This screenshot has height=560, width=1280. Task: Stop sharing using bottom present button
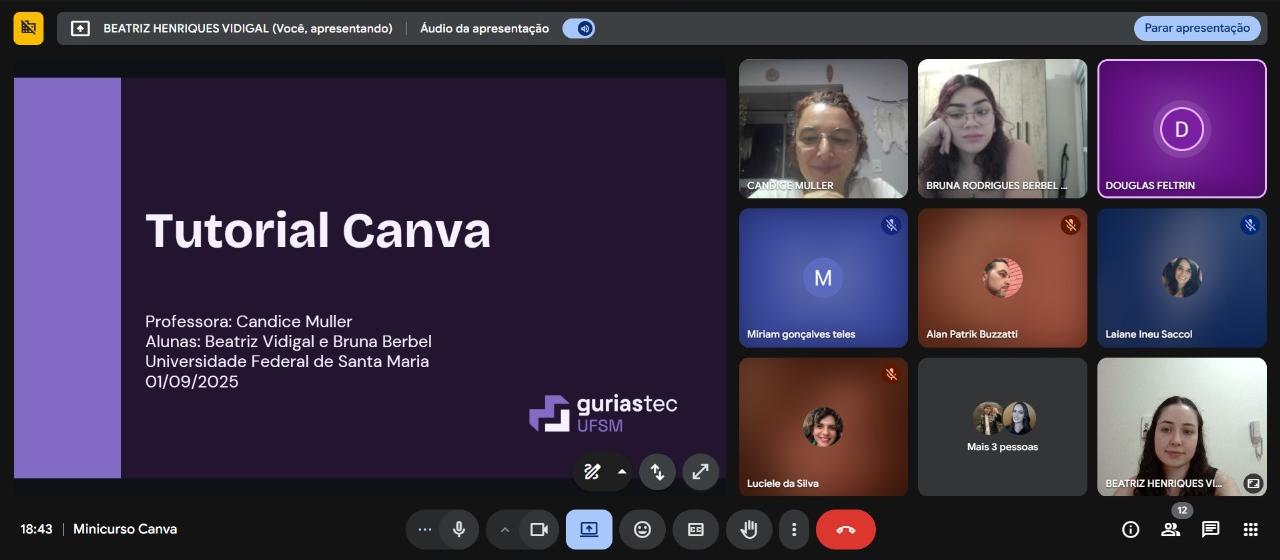[589, 529]
